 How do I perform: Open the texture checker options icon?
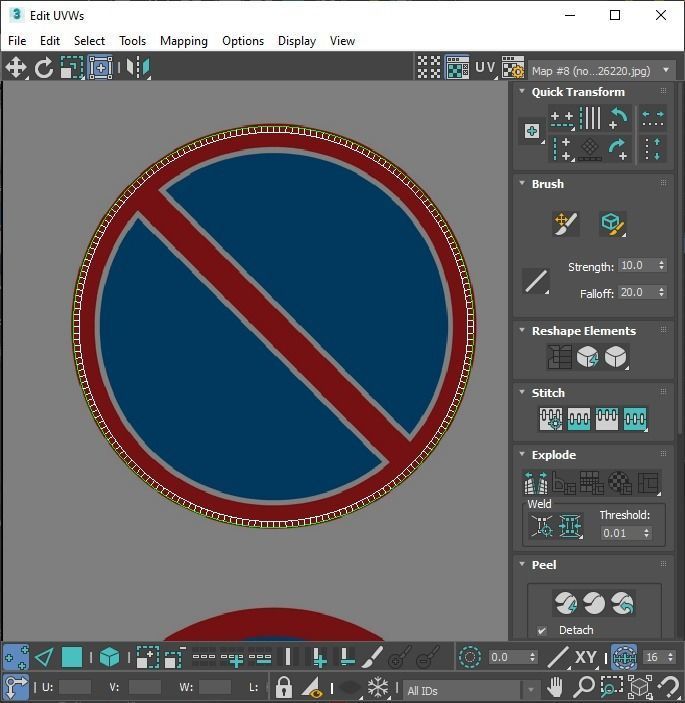[x=513, y=67]
